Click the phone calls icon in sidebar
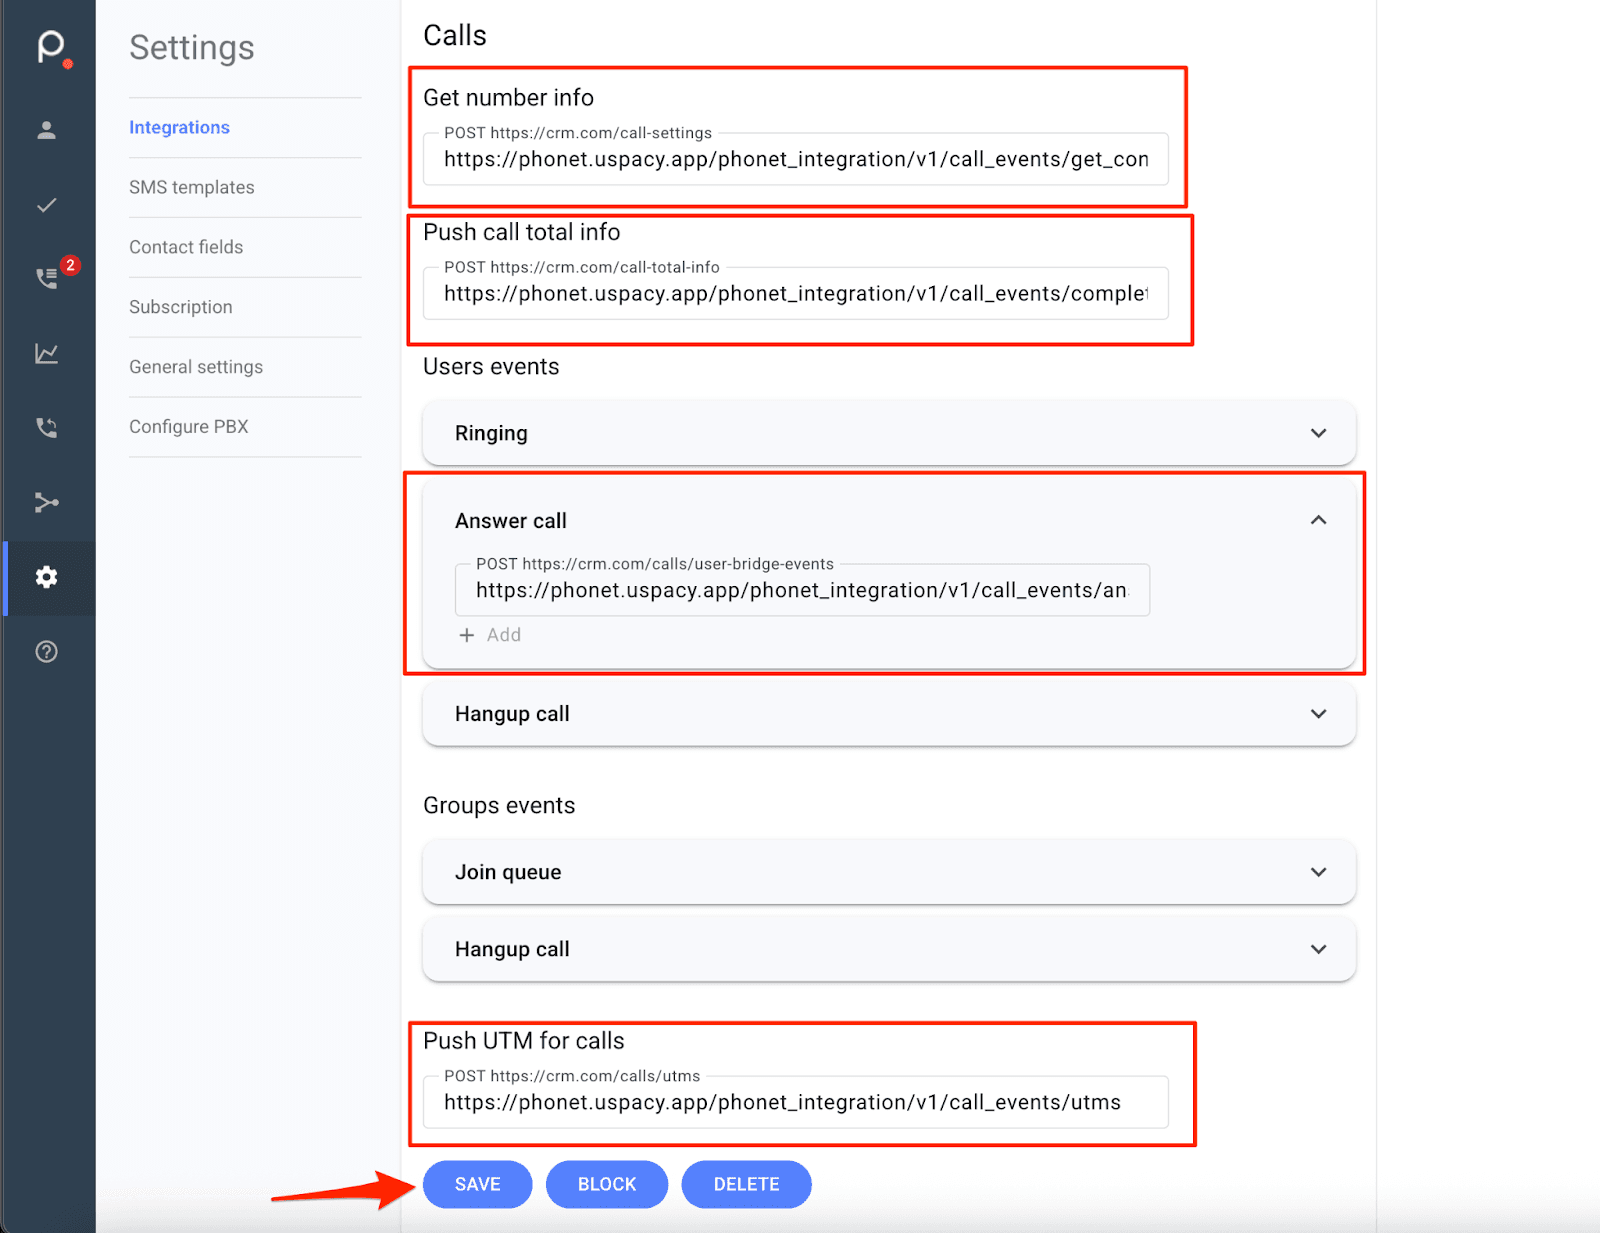This screenshot has height=1233, width=1600. [46, 428]
